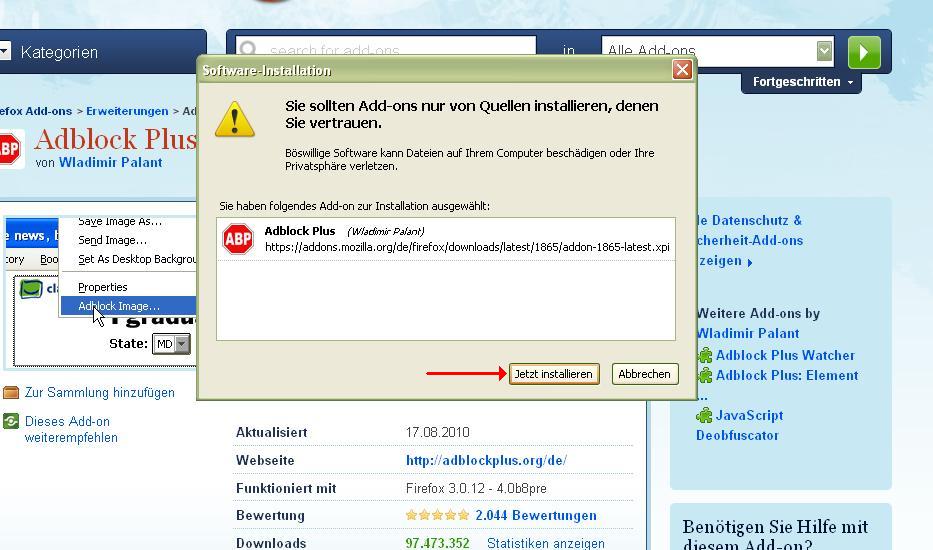The width and height of the screenshot is (933, 550).
Task: Click the green search go button
Action: coord(864,52)
